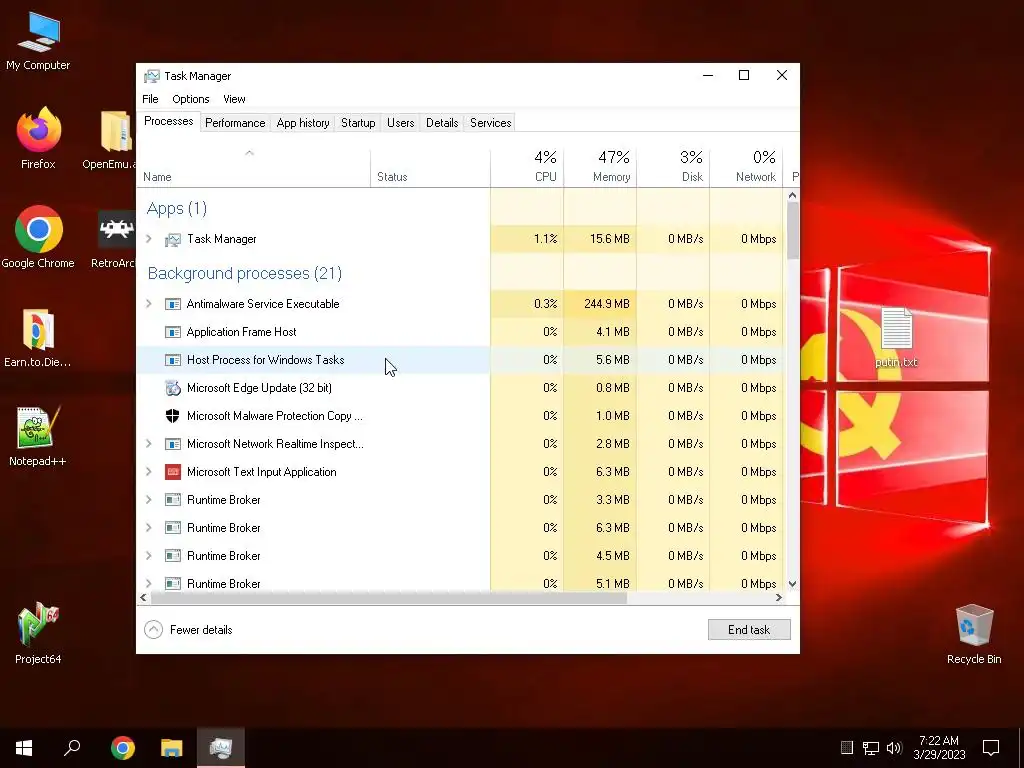This screenshot has height=768, width=1024.
Task: Sort by the Status column header
Action: coord(430,167)
